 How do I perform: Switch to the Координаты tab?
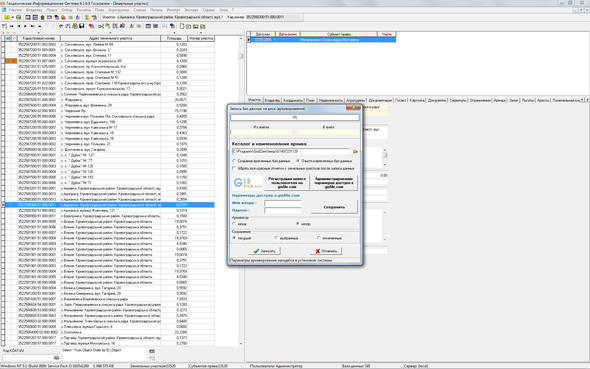[293, 100]
